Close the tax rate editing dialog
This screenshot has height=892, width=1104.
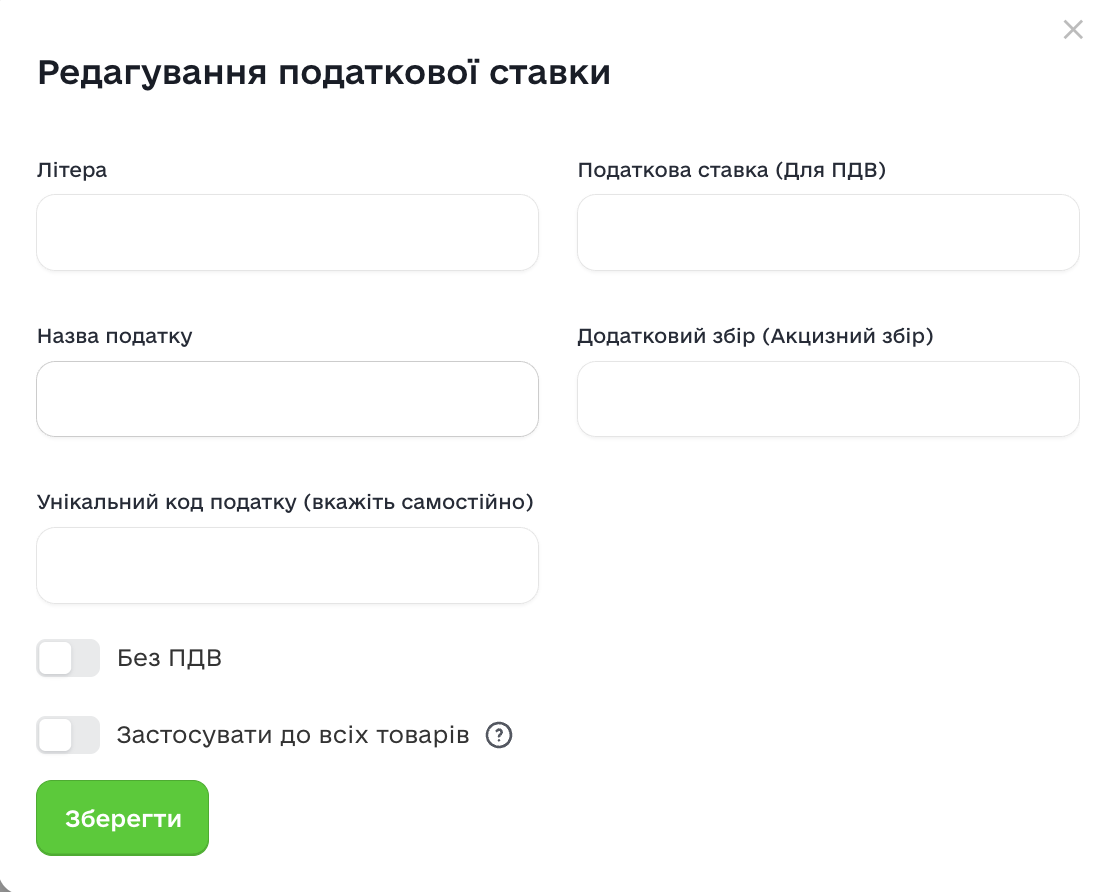[1073, 30]
